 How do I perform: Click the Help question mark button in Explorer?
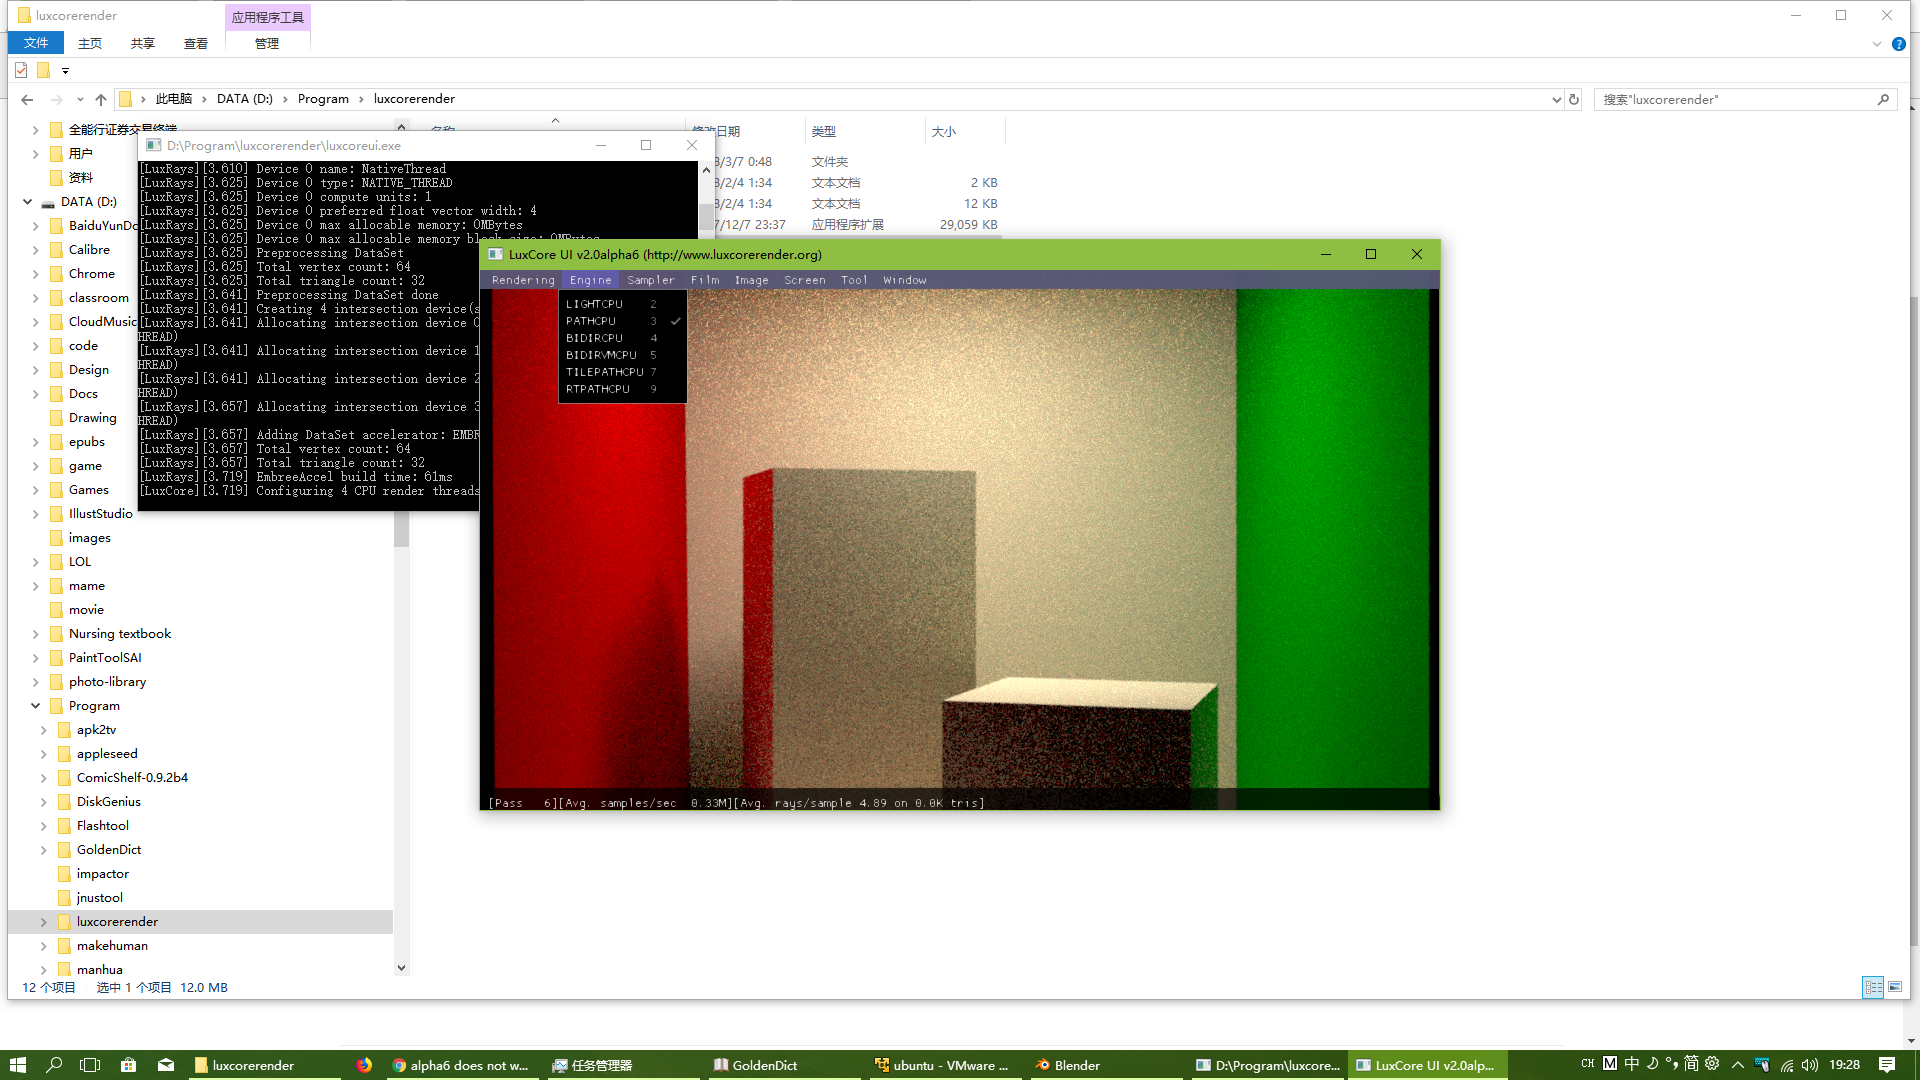tap(1899, 43)
